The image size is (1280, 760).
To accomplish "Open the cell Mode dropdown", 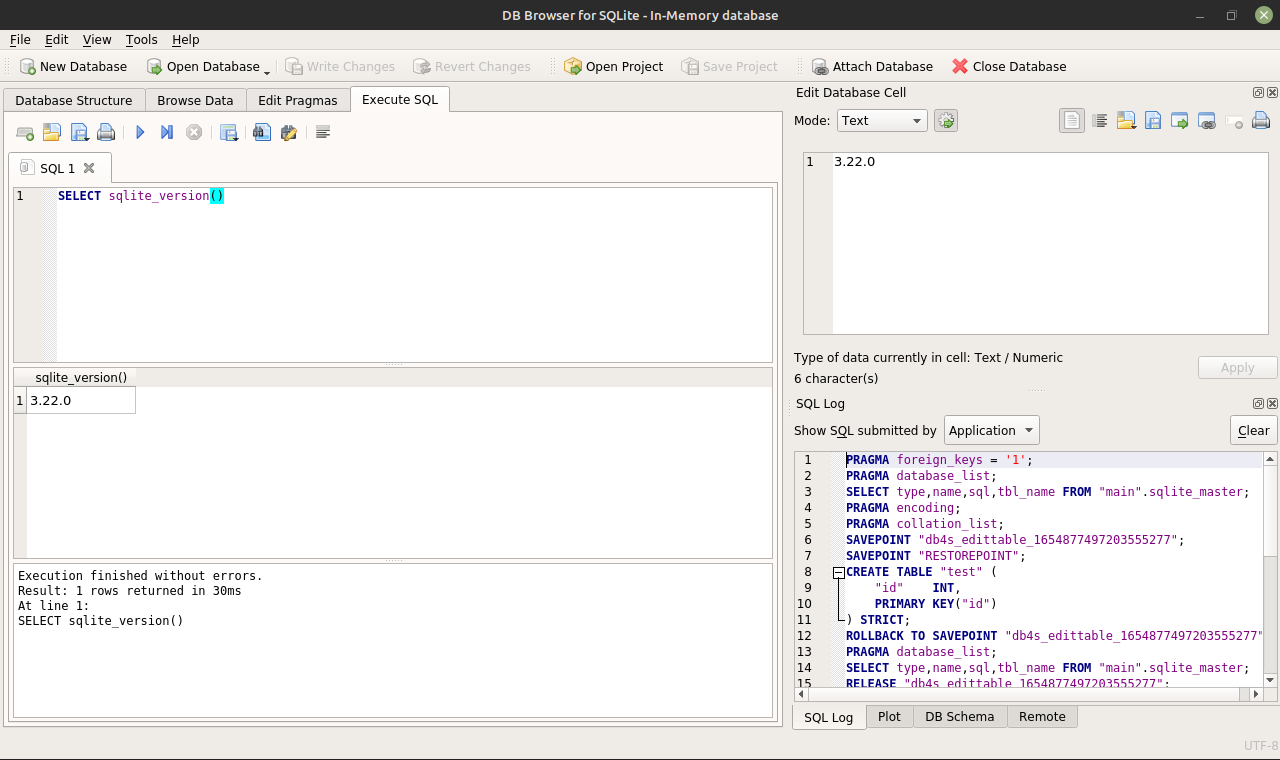I will (880, 120).
